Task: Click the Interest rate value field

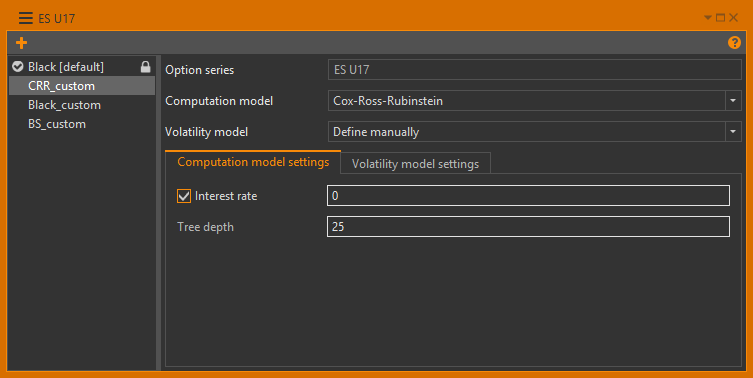Action: click(528, 195)
